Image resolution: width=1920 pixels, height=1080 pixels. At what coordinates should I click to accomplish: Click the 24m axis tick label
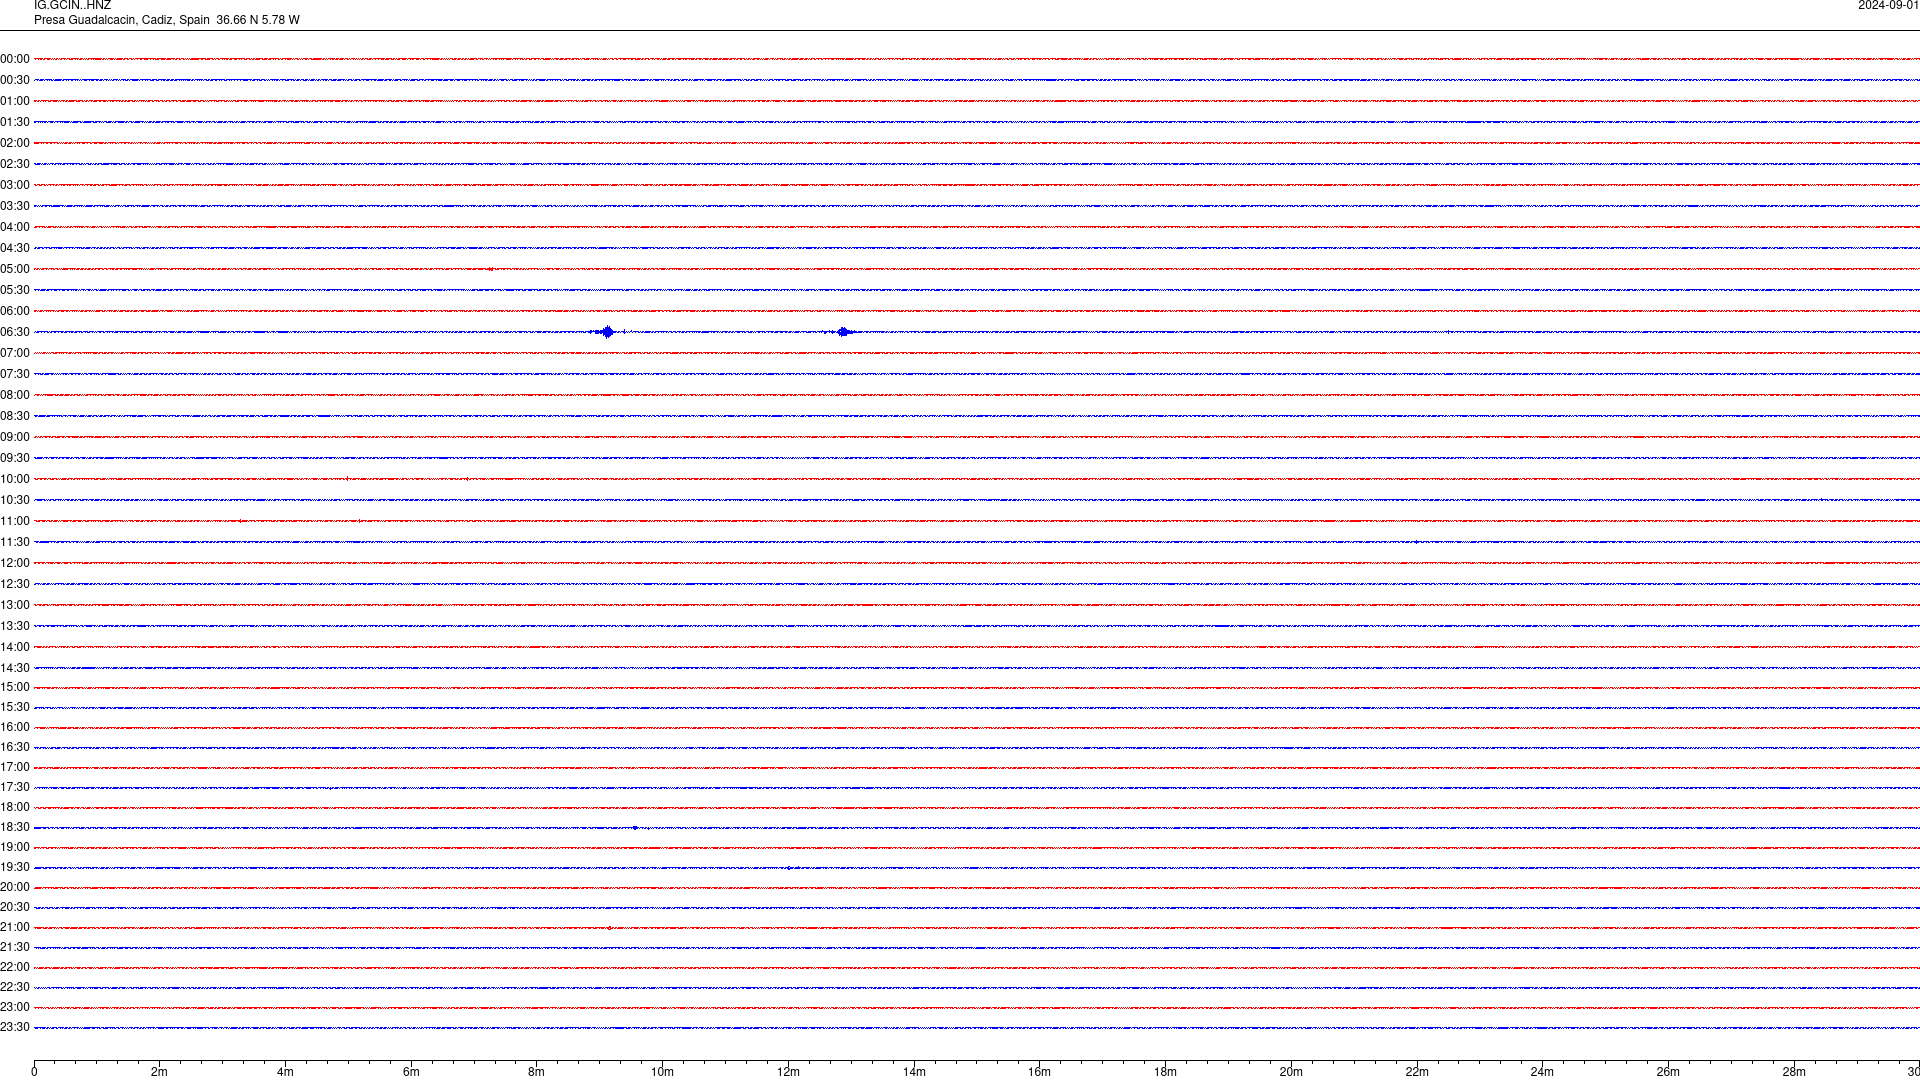click(x=1542, y=1072)
